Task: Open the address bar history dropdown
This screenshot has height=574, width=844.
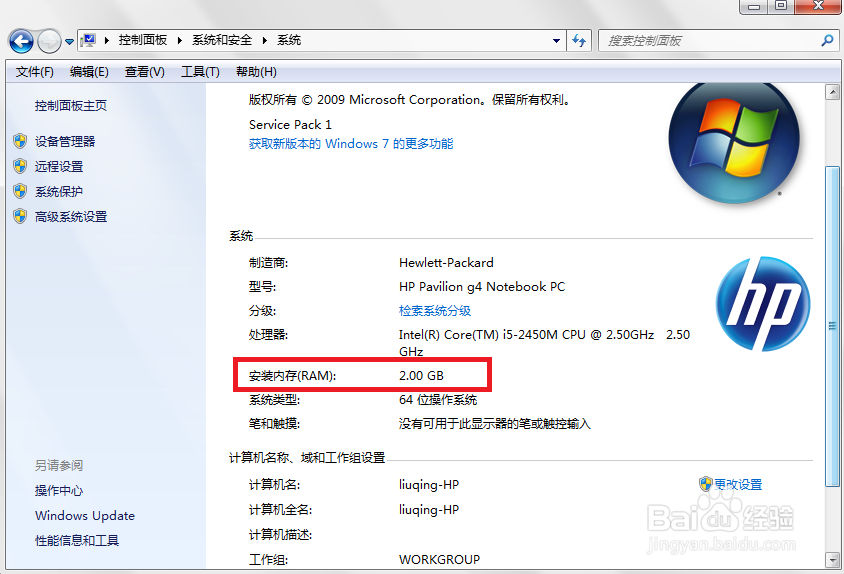Action: pyautogui.click(x=556, y=41)
